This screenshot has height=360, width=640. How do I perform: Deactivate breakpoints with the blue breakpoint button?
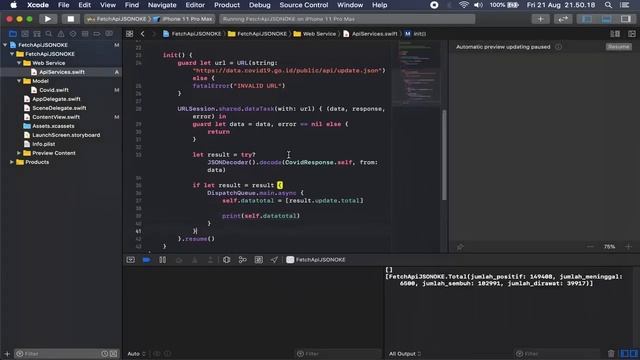coord(147,260)
